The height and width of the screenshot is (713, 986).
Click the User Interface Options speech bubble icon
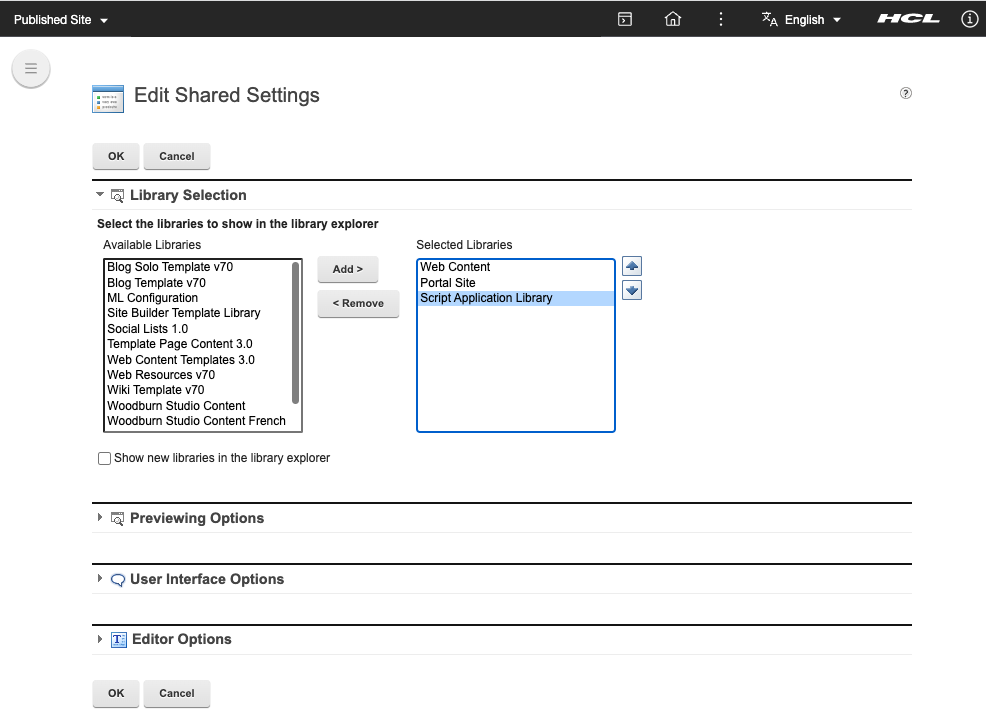(x=117, y=578)
